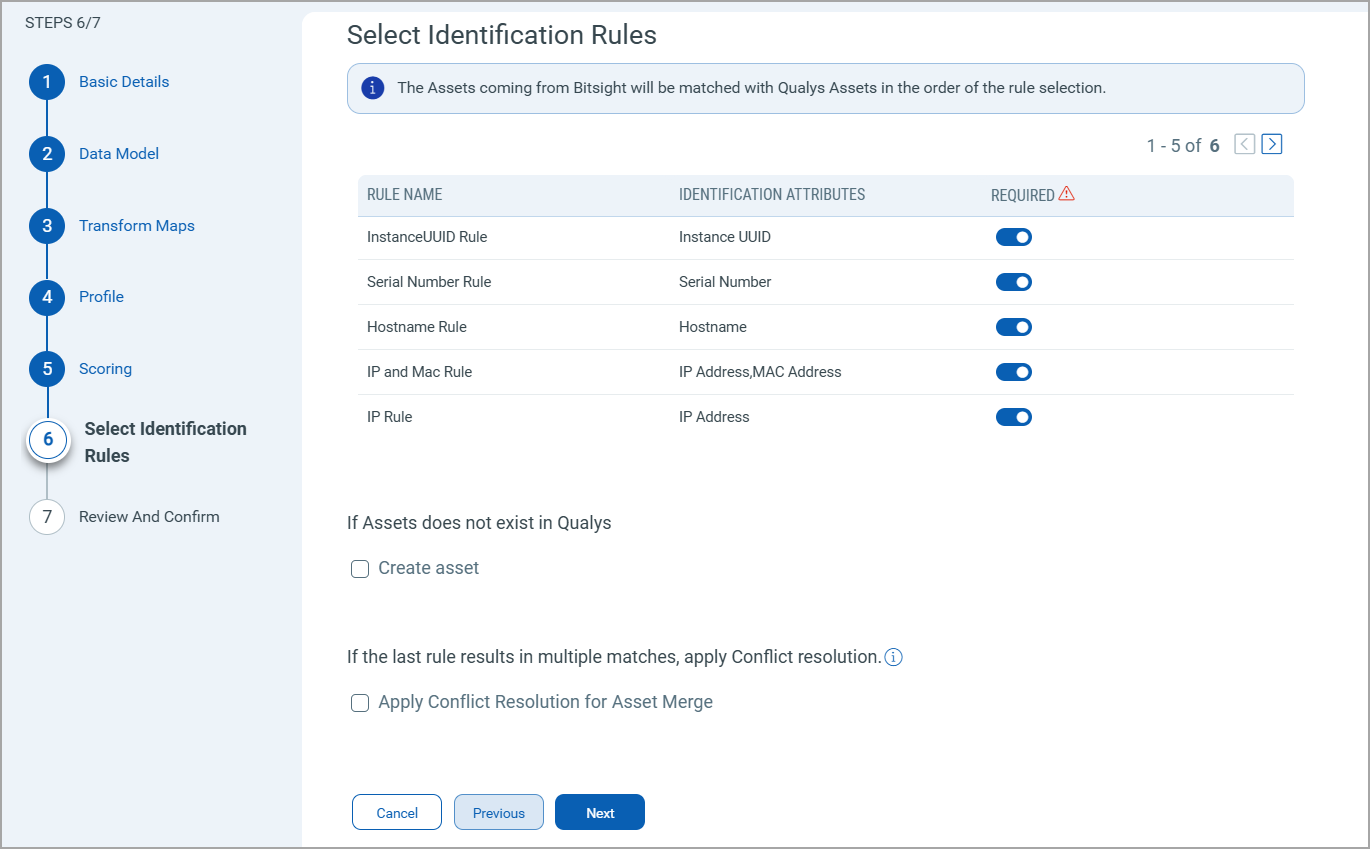Click the warning icon beside REQUIRED header

[1067, 194]
